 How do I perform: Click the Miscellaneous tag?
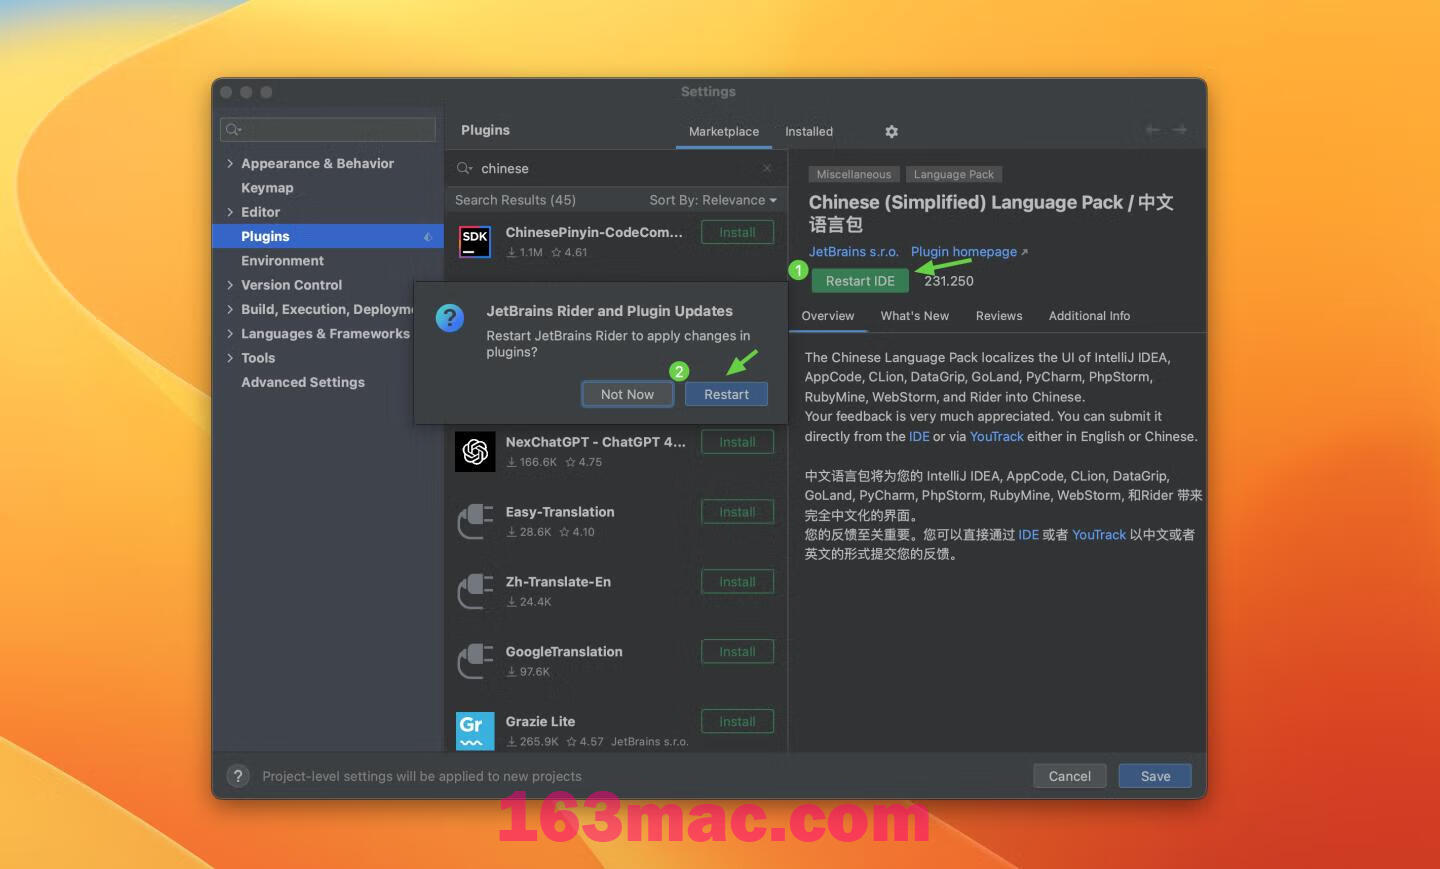click(x=853, y=174)
